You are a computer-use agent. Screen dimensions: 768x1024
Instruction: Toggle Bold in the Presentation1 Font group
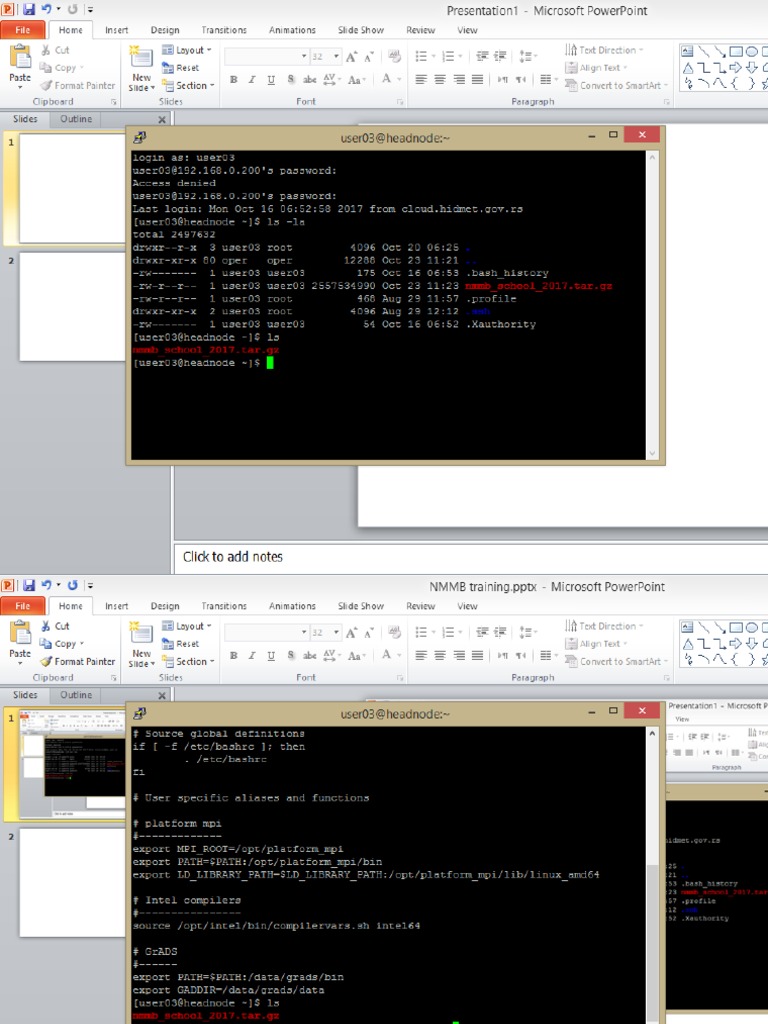233,80
